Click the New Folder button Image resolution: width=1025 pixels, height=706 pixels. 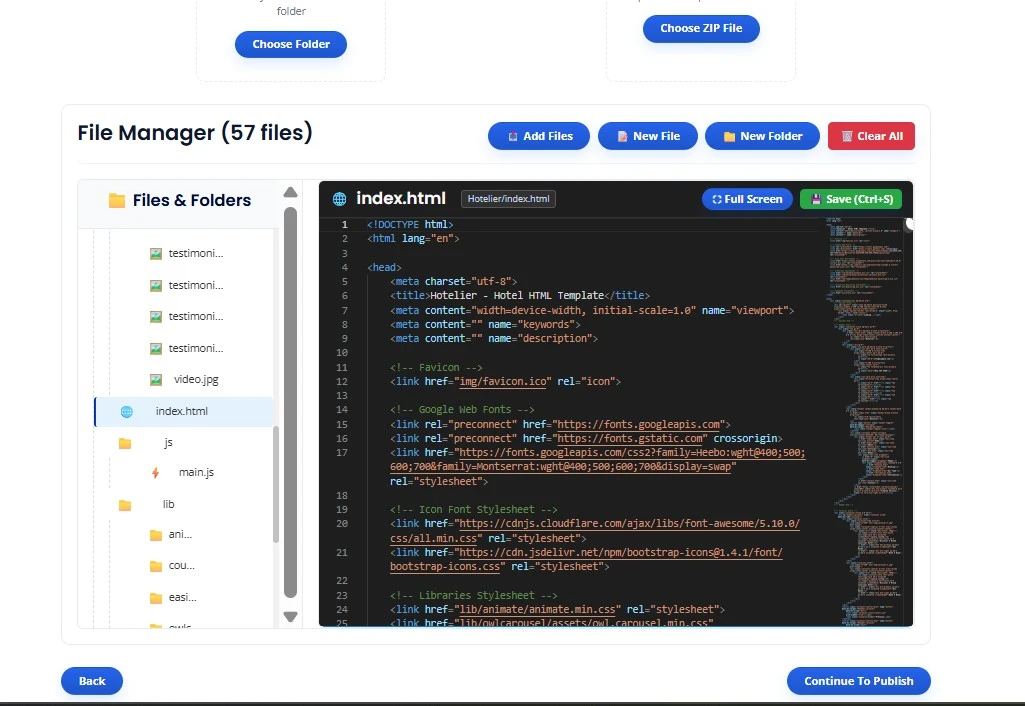(762, 135)
